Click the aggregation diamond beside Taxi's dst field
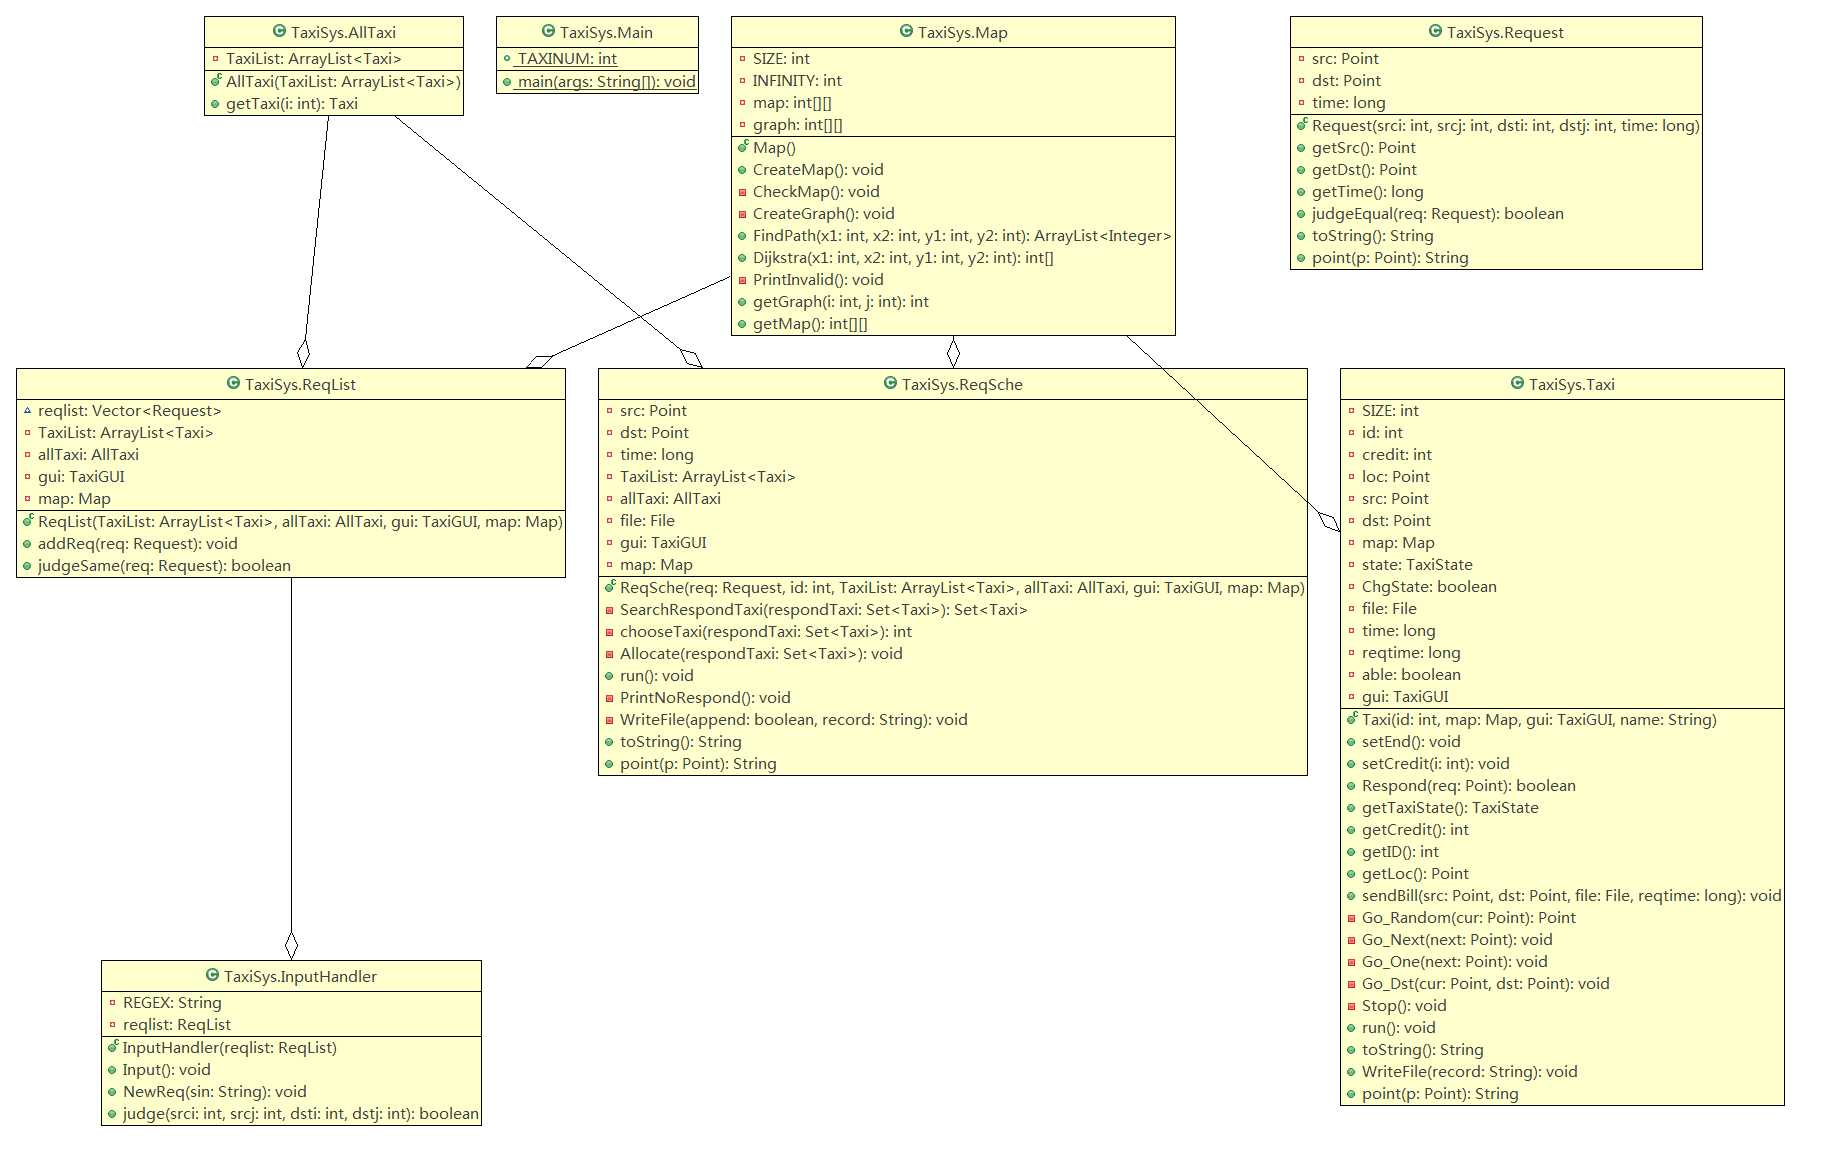1835x1176 pixels. pyautogui.click(x=1329, y=521)
